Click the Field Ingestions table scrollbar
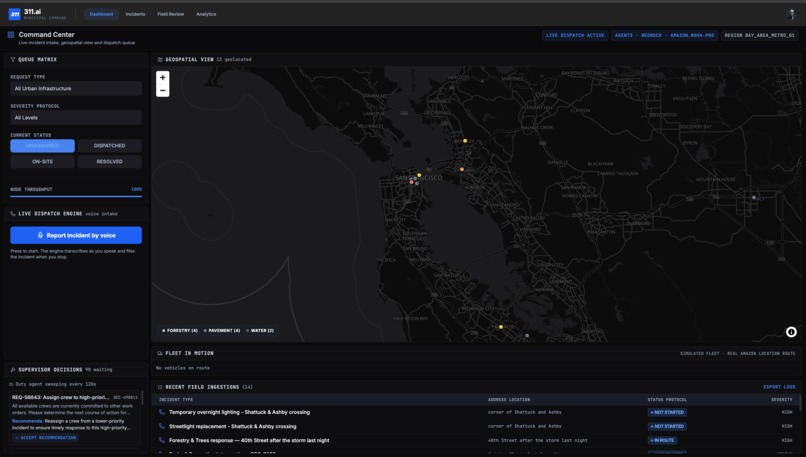This screenshot has width=806, height=457. [799, 402]
